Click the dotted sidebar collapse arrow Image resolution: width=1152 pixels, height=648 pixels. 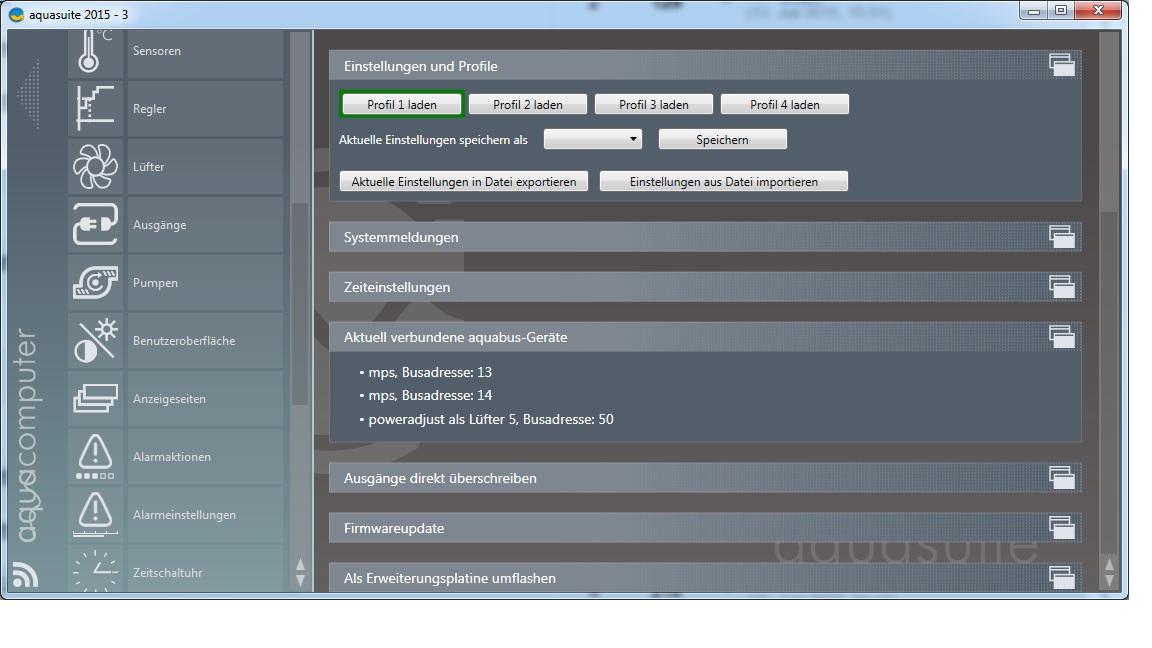[x=29, y=96]
